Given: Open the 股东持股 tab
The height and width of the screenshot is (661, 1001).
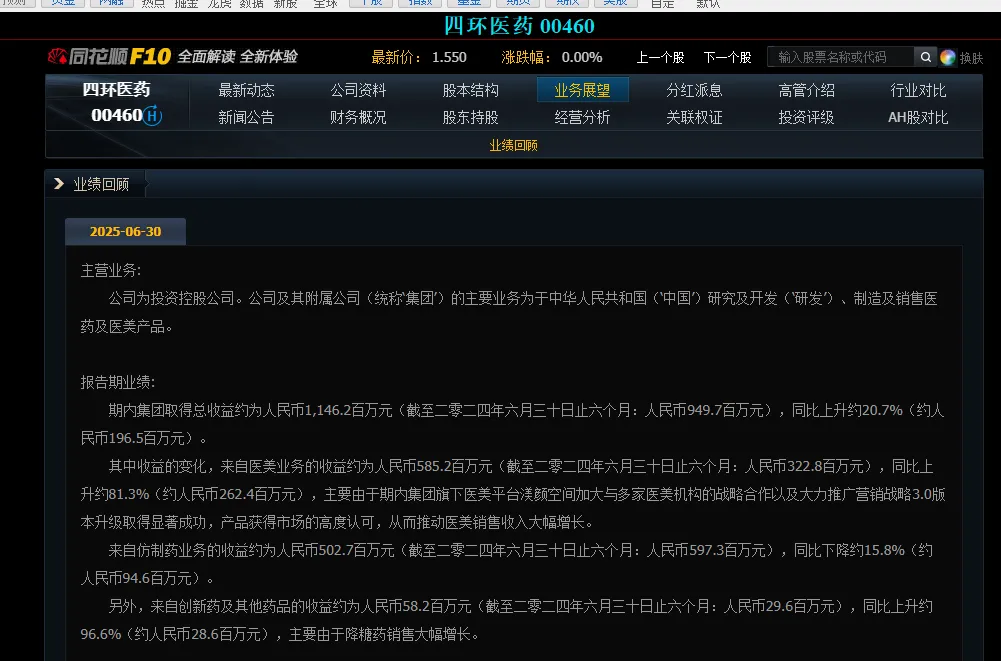Looking at the screenshot, I should 470,118.
